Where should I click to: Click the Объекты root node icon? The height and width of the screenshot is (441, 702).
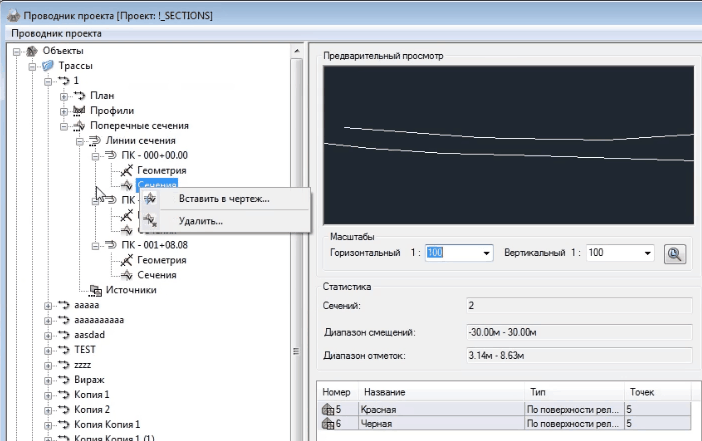(32, 51)
